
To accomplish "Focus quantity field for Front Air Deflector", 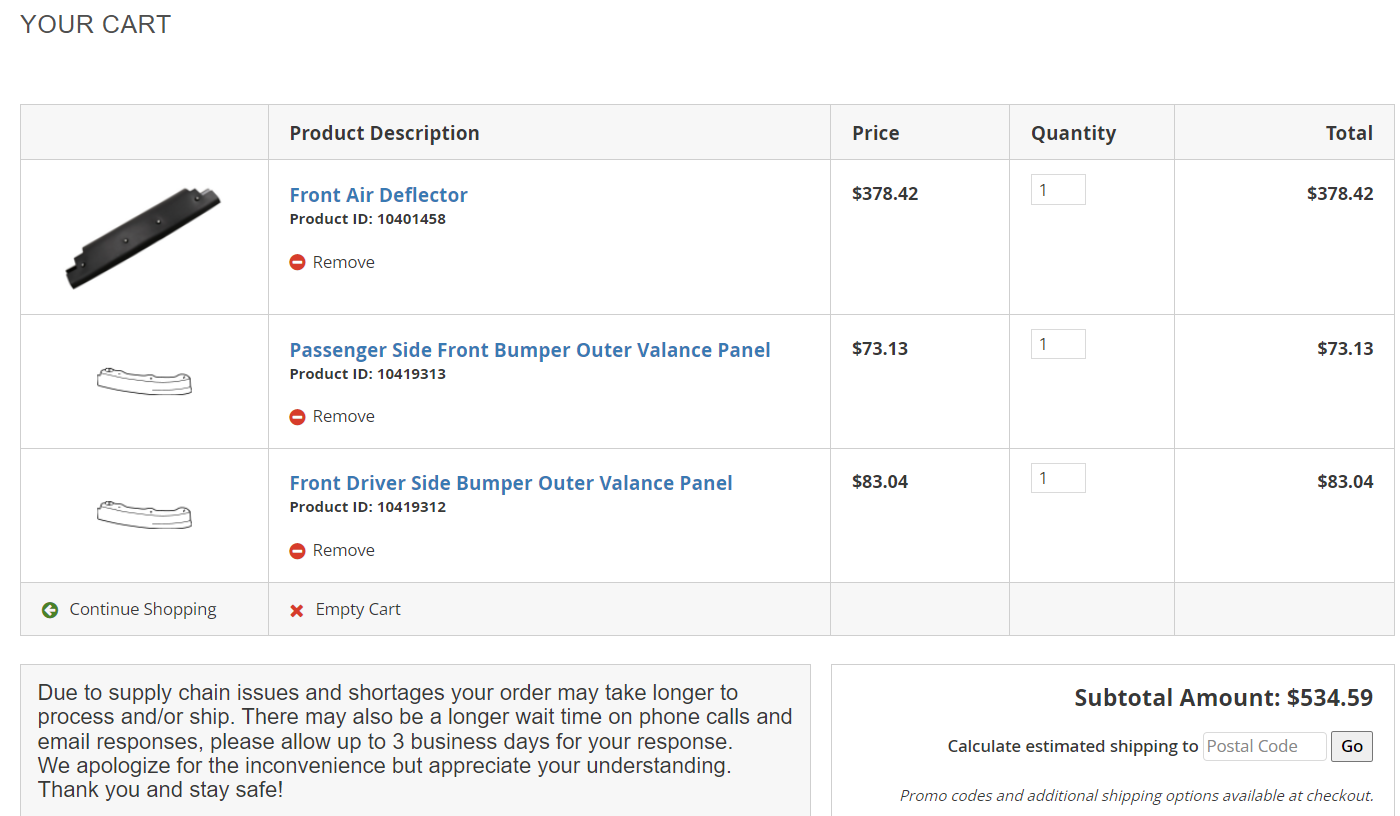I will pos(1057,190).
